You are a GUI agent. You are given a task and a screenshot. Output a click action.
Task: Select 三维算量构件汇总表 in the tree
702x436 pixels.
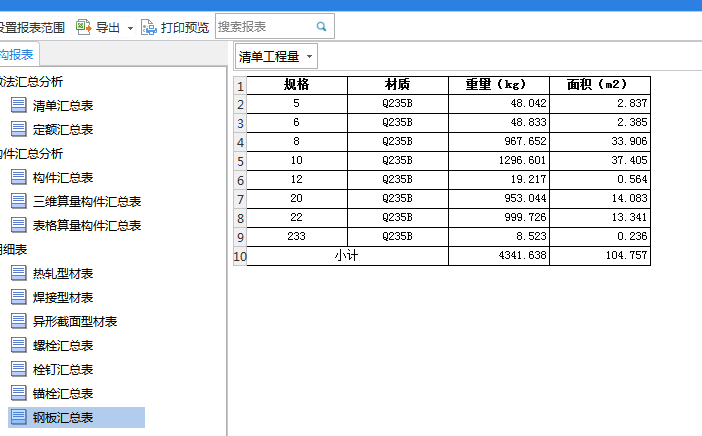(86, 201)
